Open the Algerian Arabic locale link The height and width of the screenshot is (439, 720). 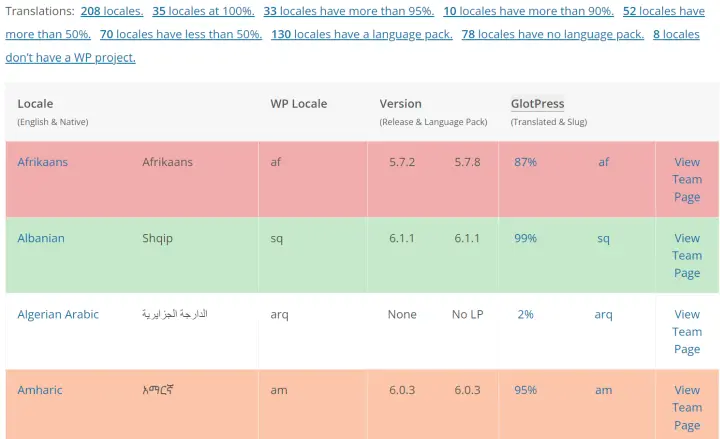tap(58, 315)
